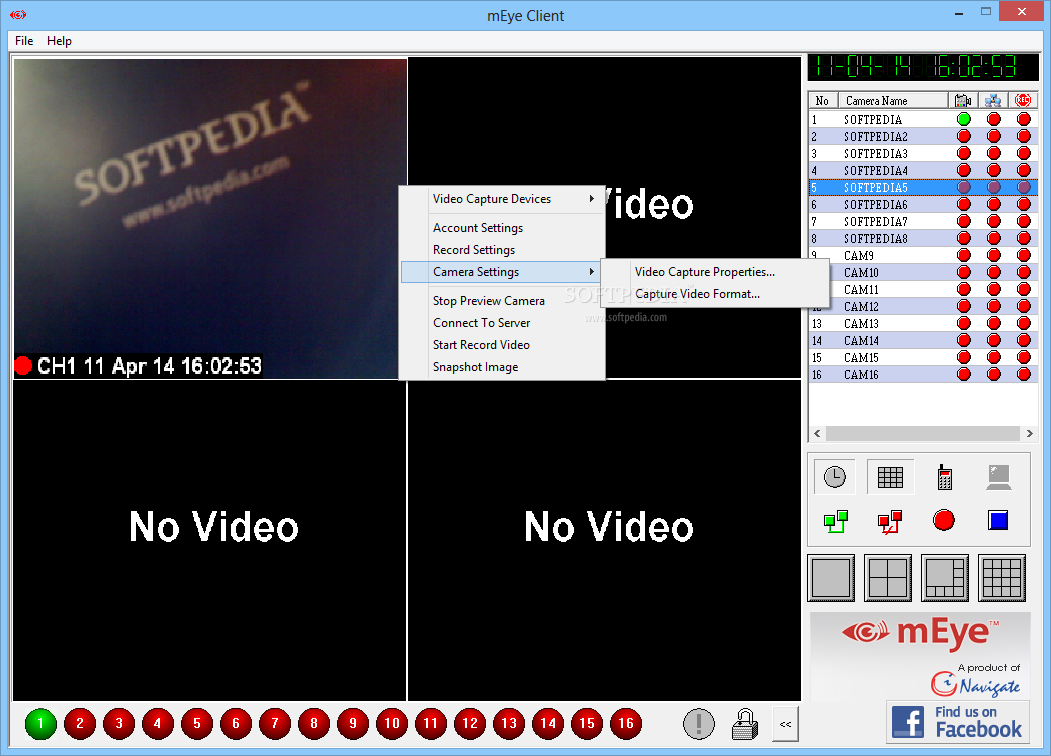Select the SOFTPEDIA5 highlighted row
The width and height of the screenshot is (1051, 756).
[923, 188]
